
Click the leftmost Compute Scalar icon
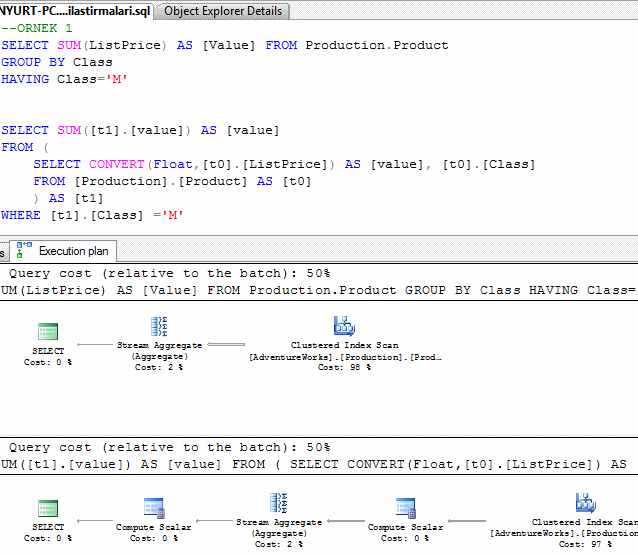pos(154,508)
